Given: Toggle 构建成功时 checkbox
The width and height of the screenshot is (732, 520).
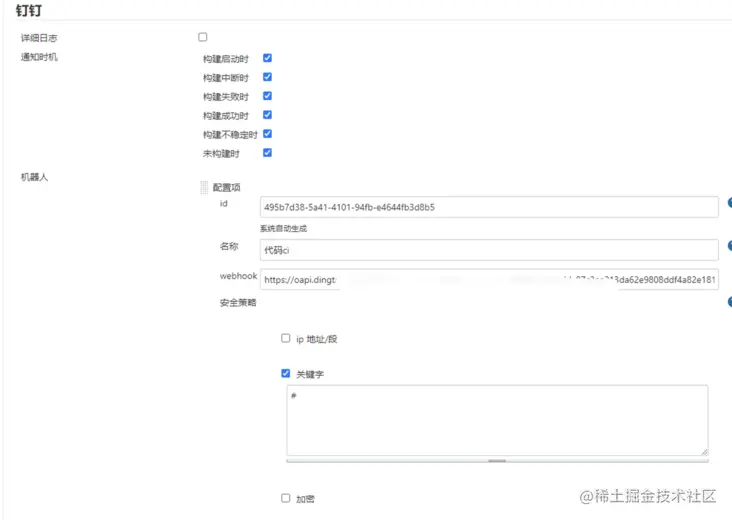Looking at the screenshot, I should tap(267, 115).
